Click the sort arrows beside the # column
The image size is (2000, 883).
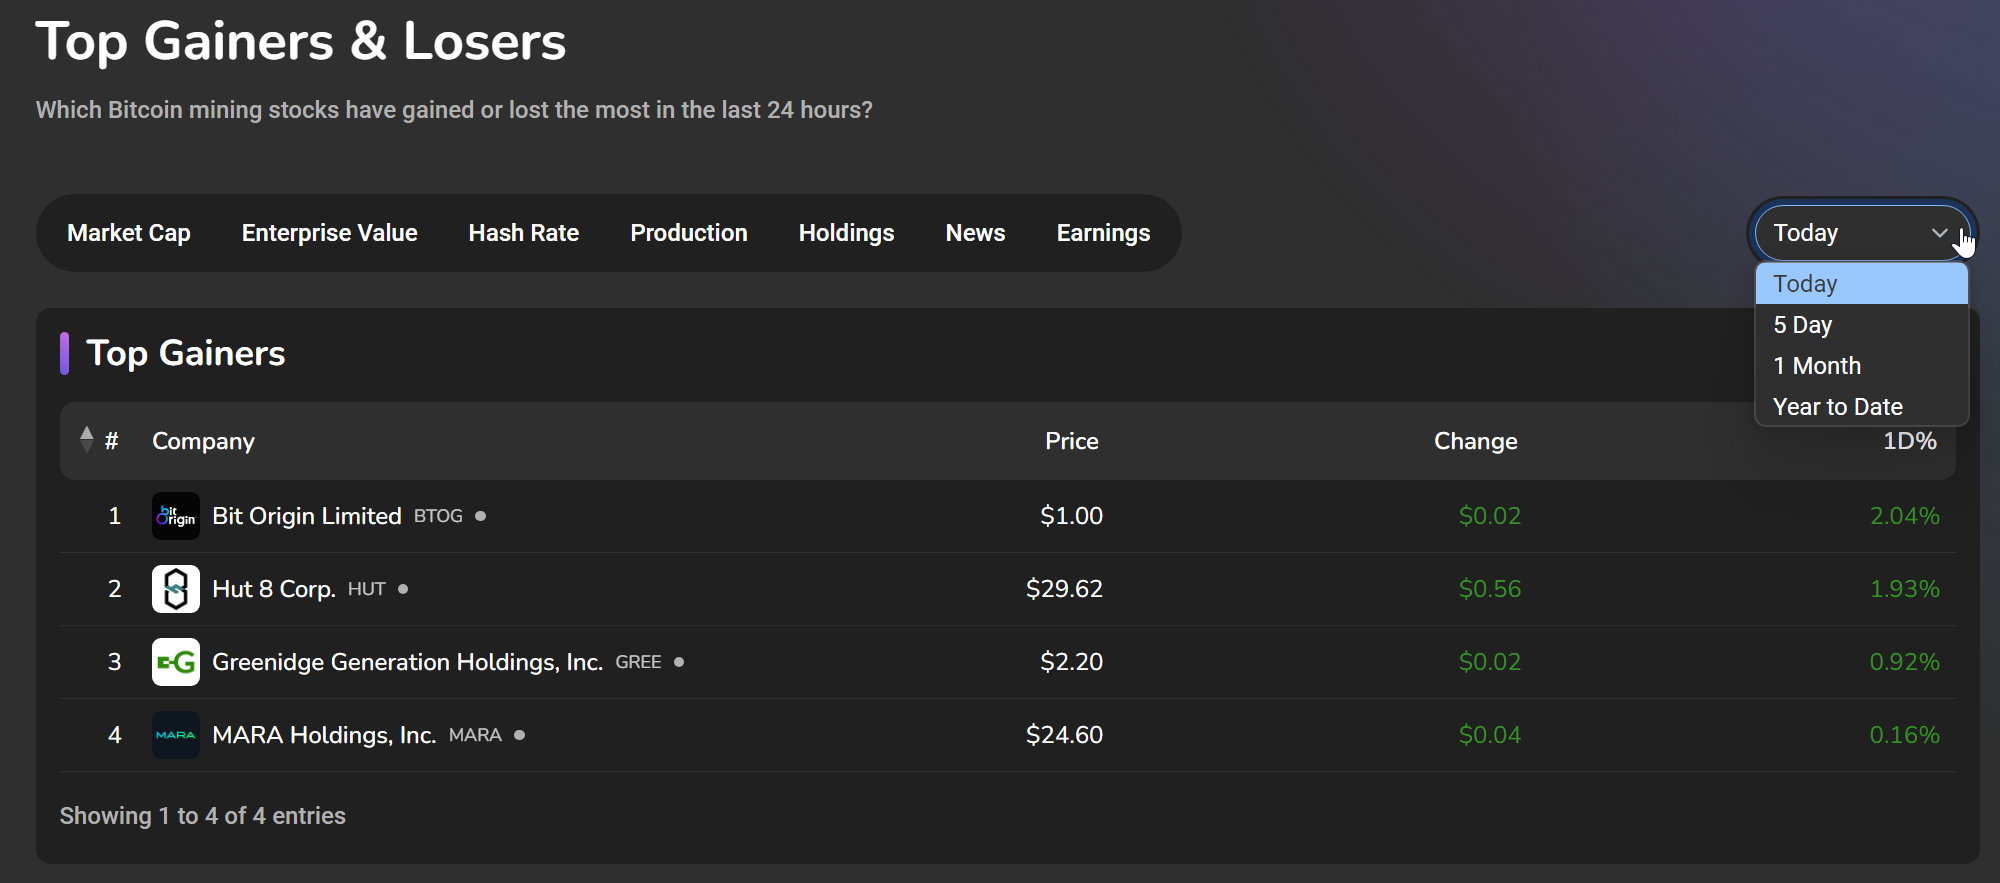tap(87, 440)
